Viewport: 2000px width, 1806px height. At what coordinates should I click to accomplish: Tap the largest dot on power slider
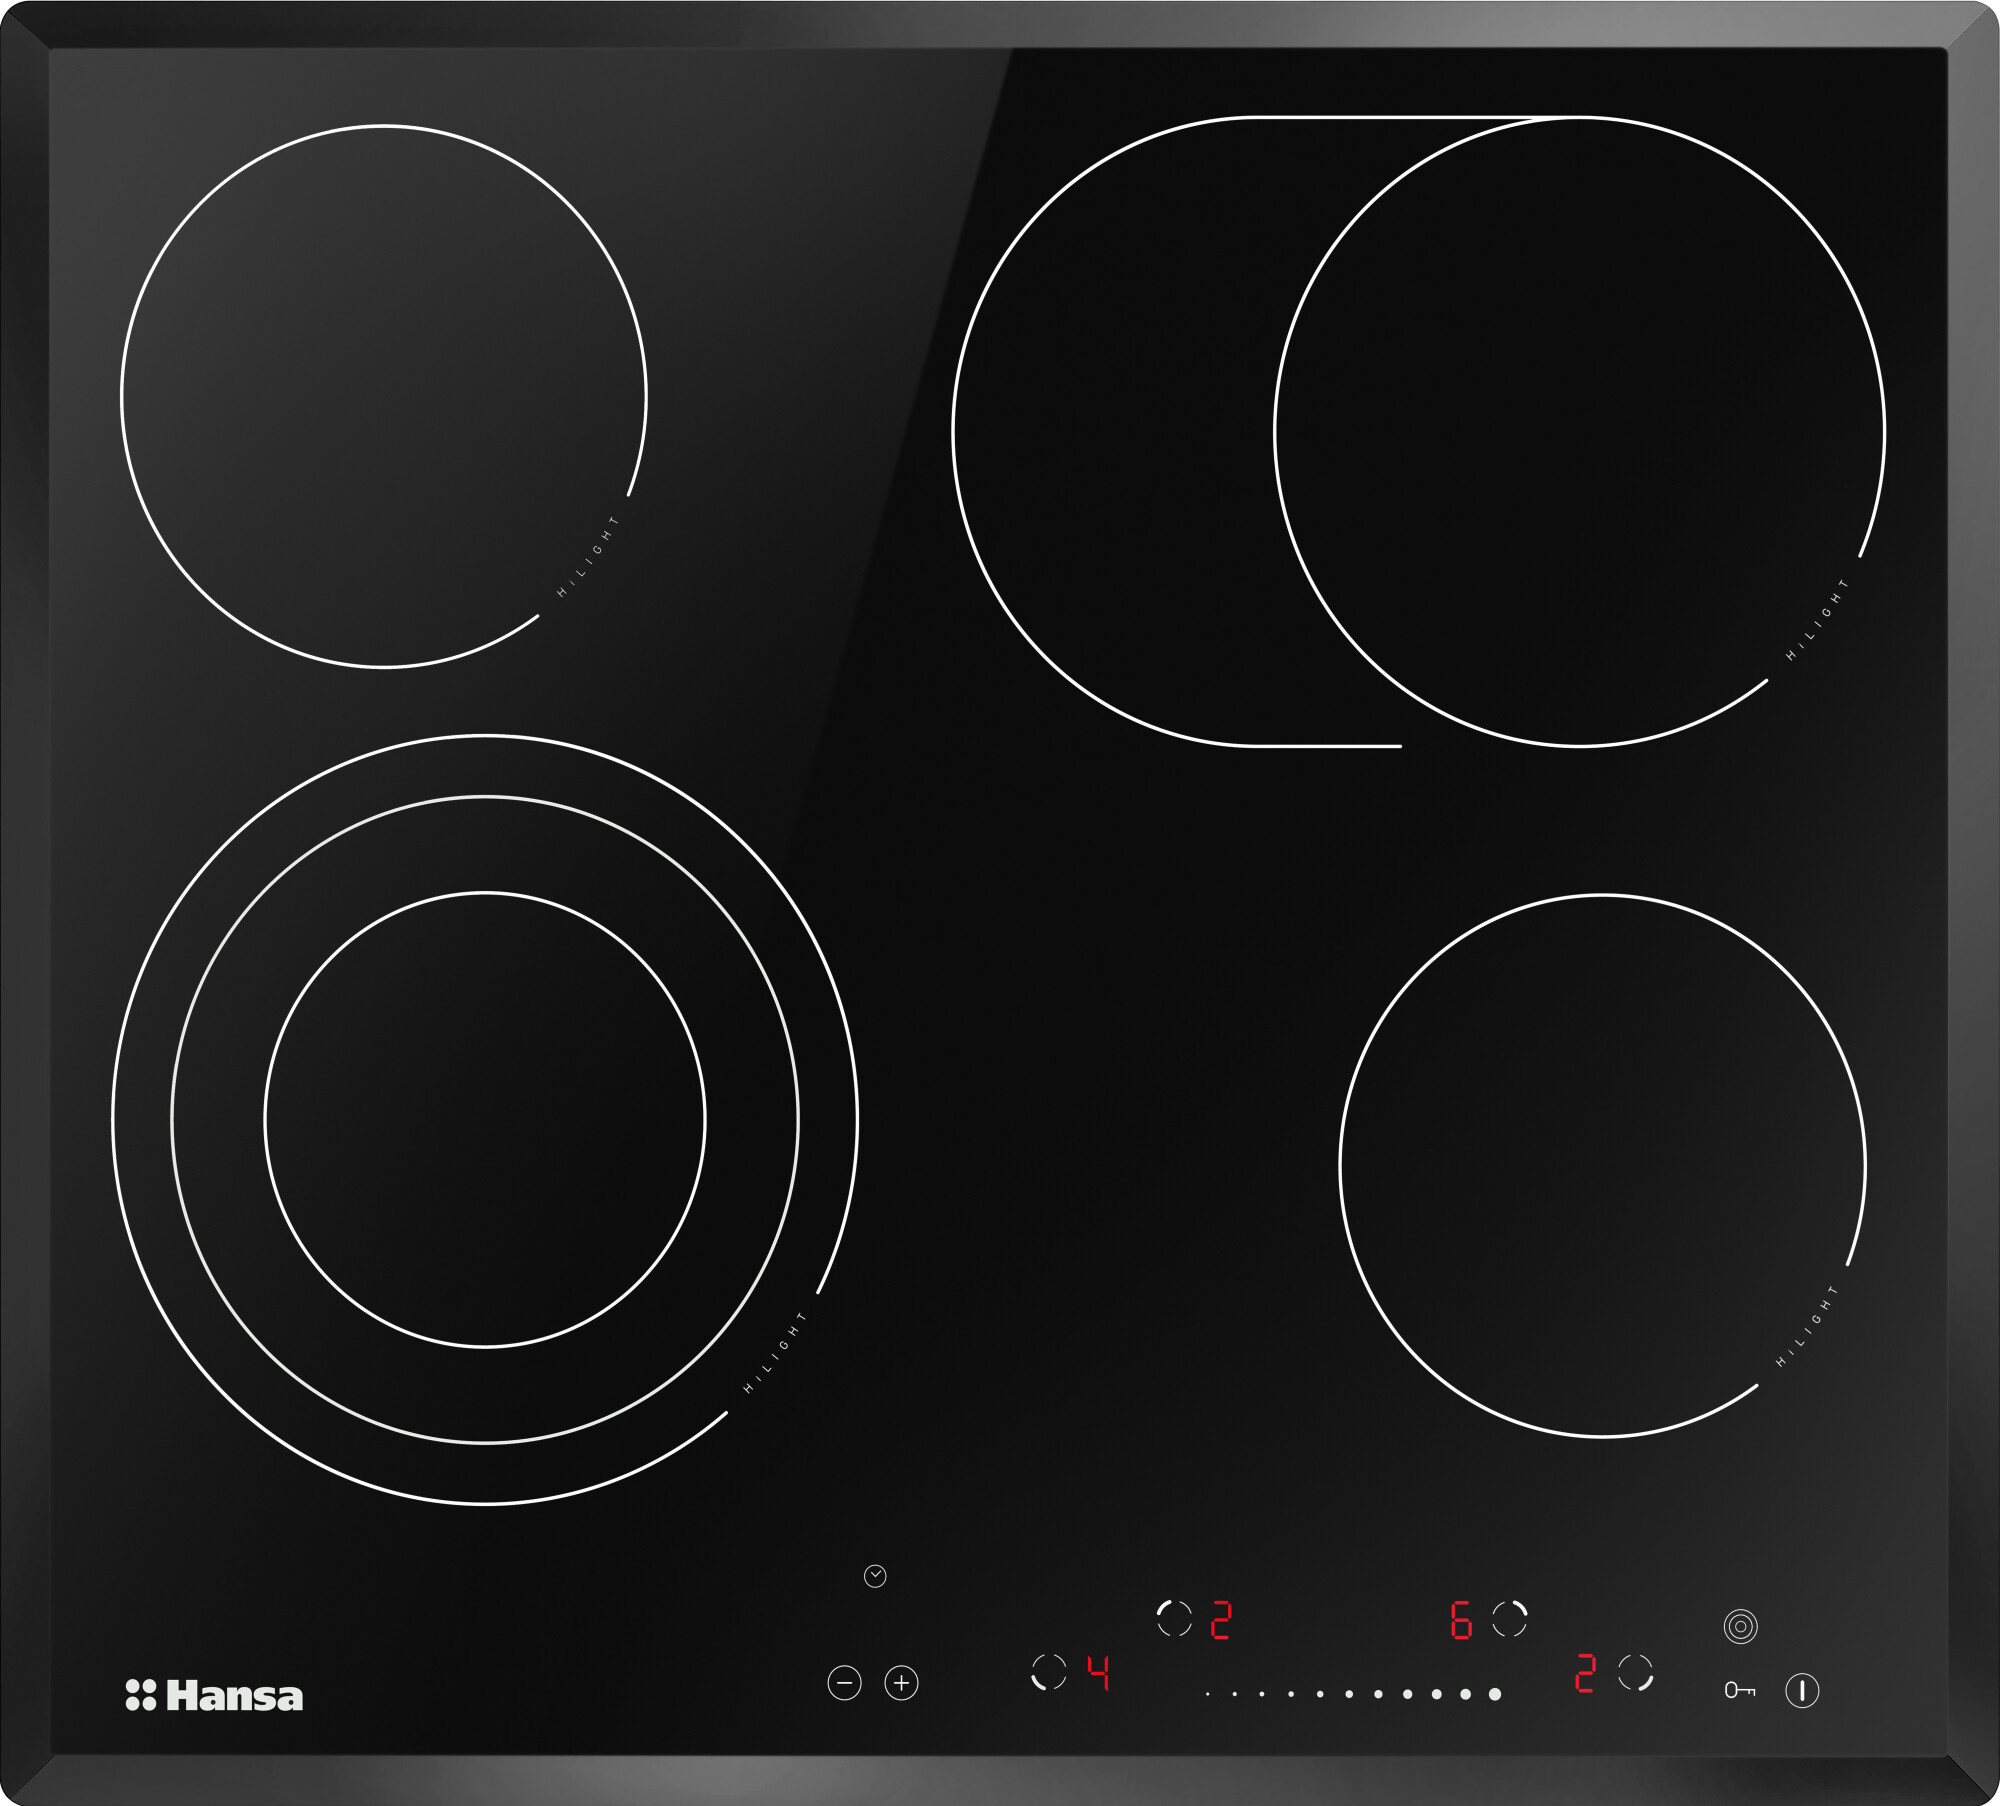[x=1495, y=1694]
